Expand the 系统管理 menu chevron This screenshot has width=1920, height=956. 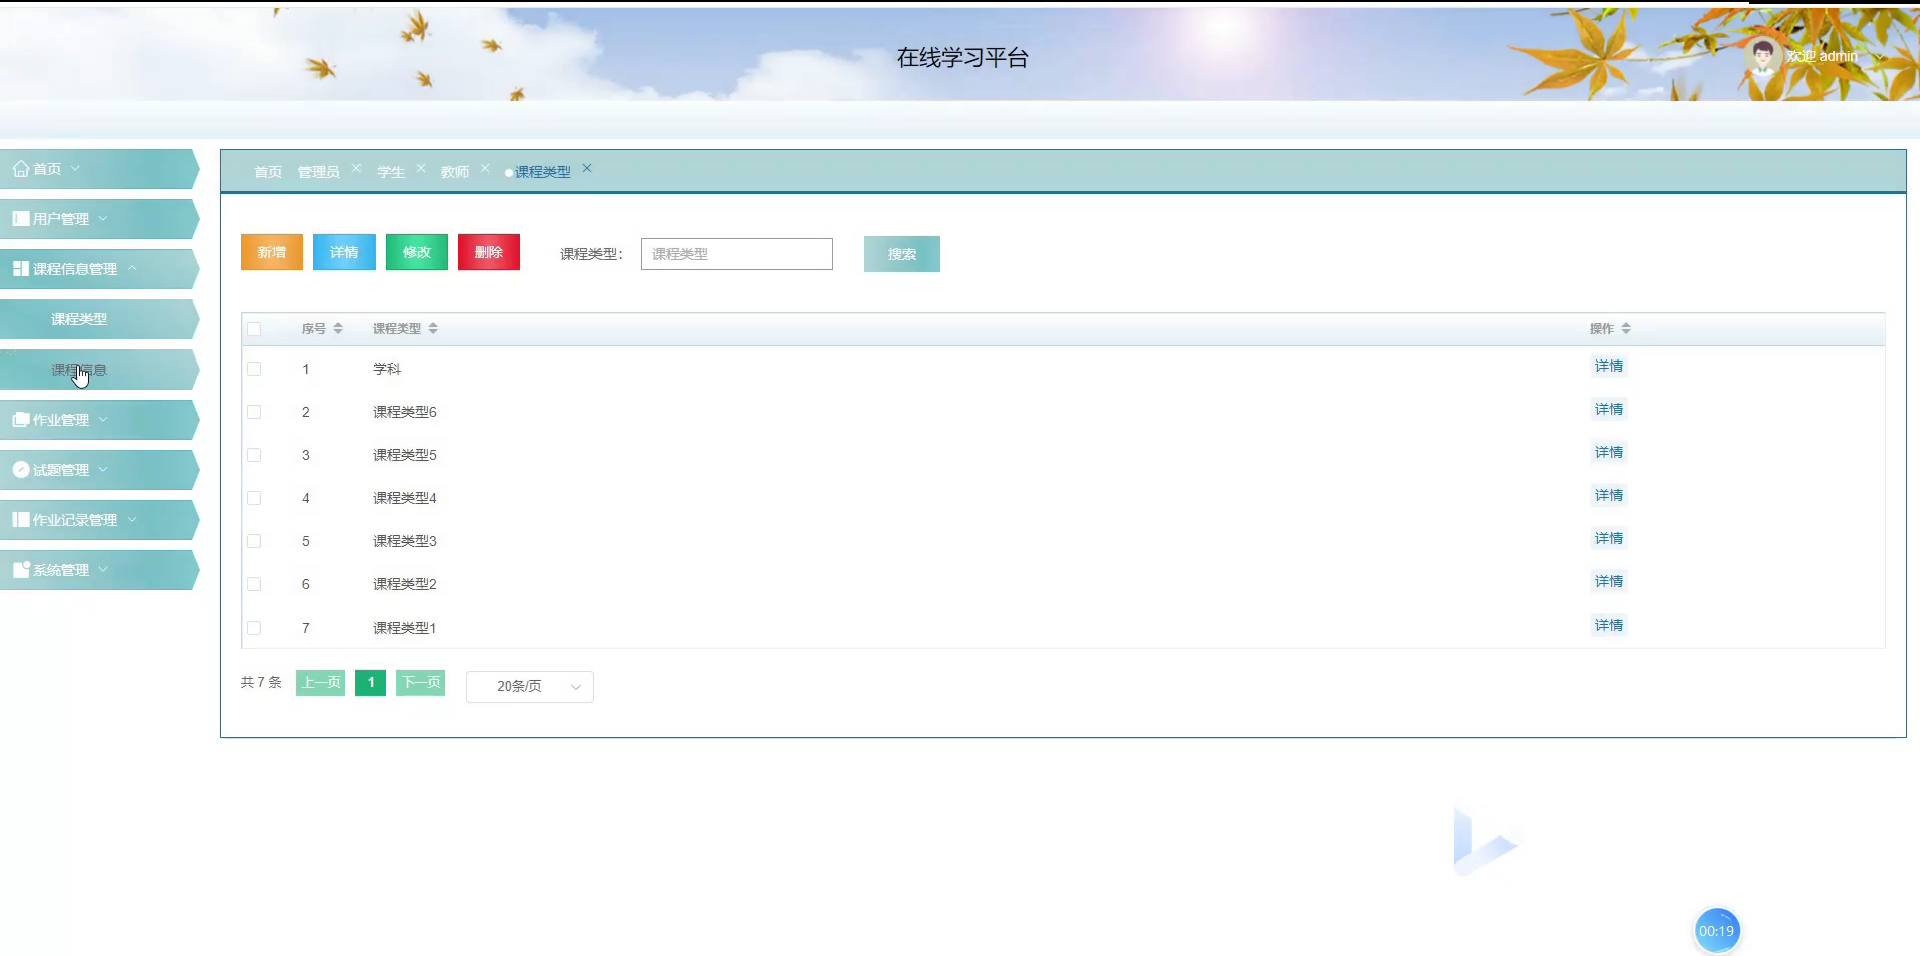pyautogui.click(x=103, y=569)
